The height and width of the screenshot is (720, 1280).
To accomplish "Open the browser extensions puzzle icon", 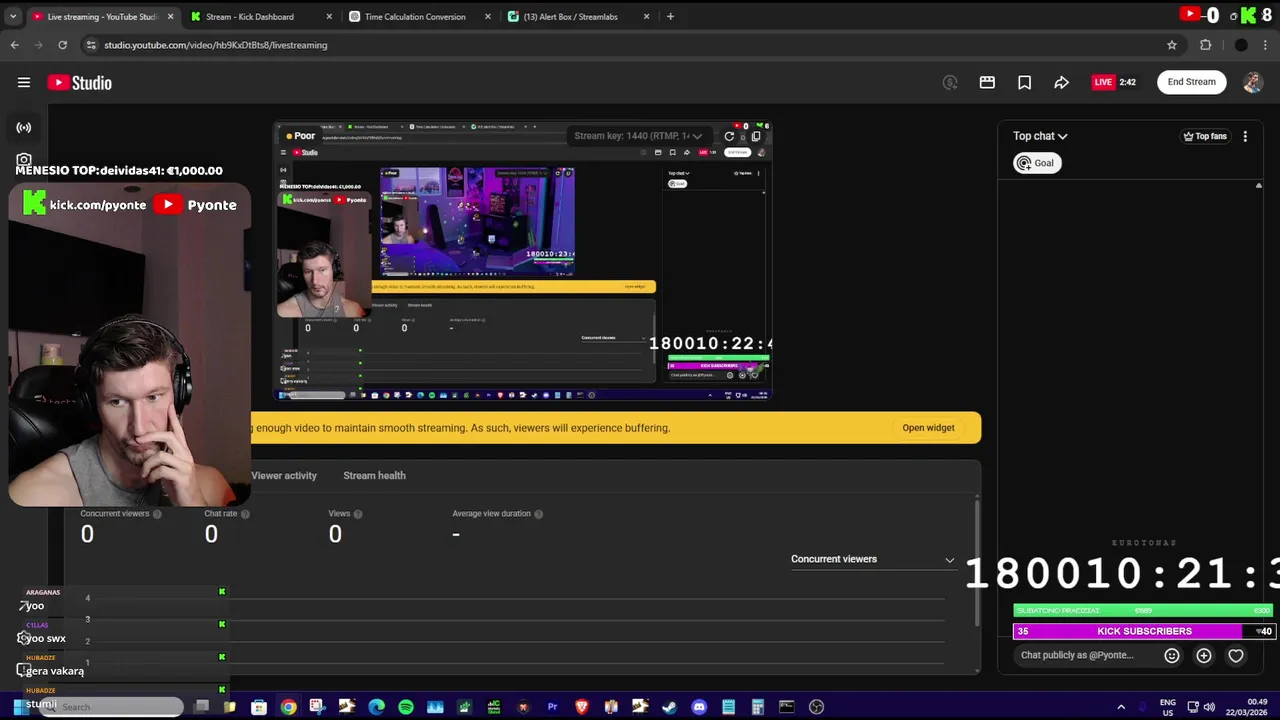I will [x=1206, y=45].
